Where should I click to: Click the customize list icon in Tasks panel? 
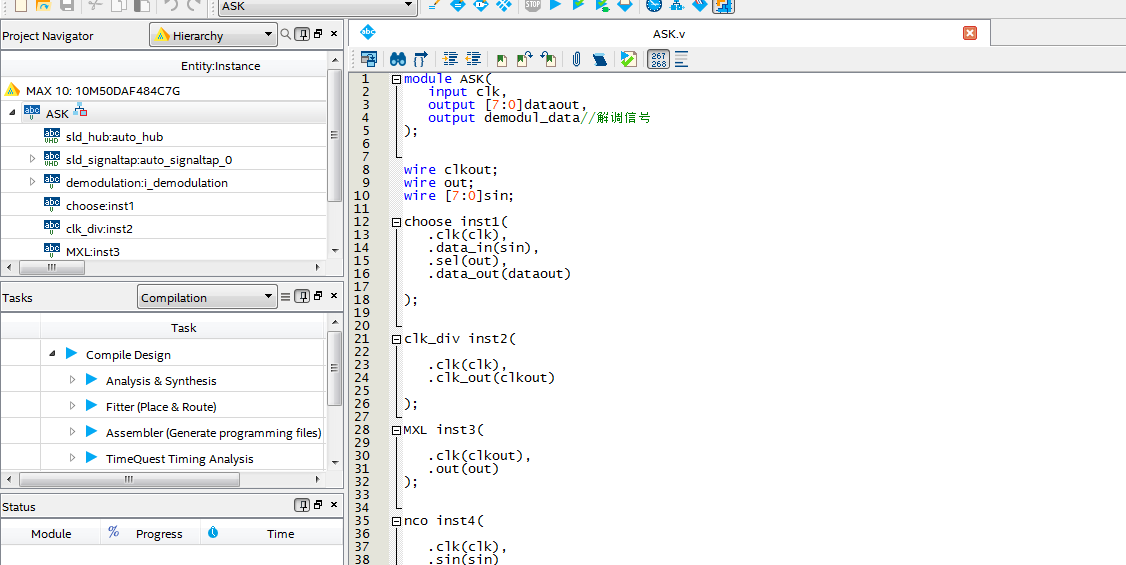(286, 297)
